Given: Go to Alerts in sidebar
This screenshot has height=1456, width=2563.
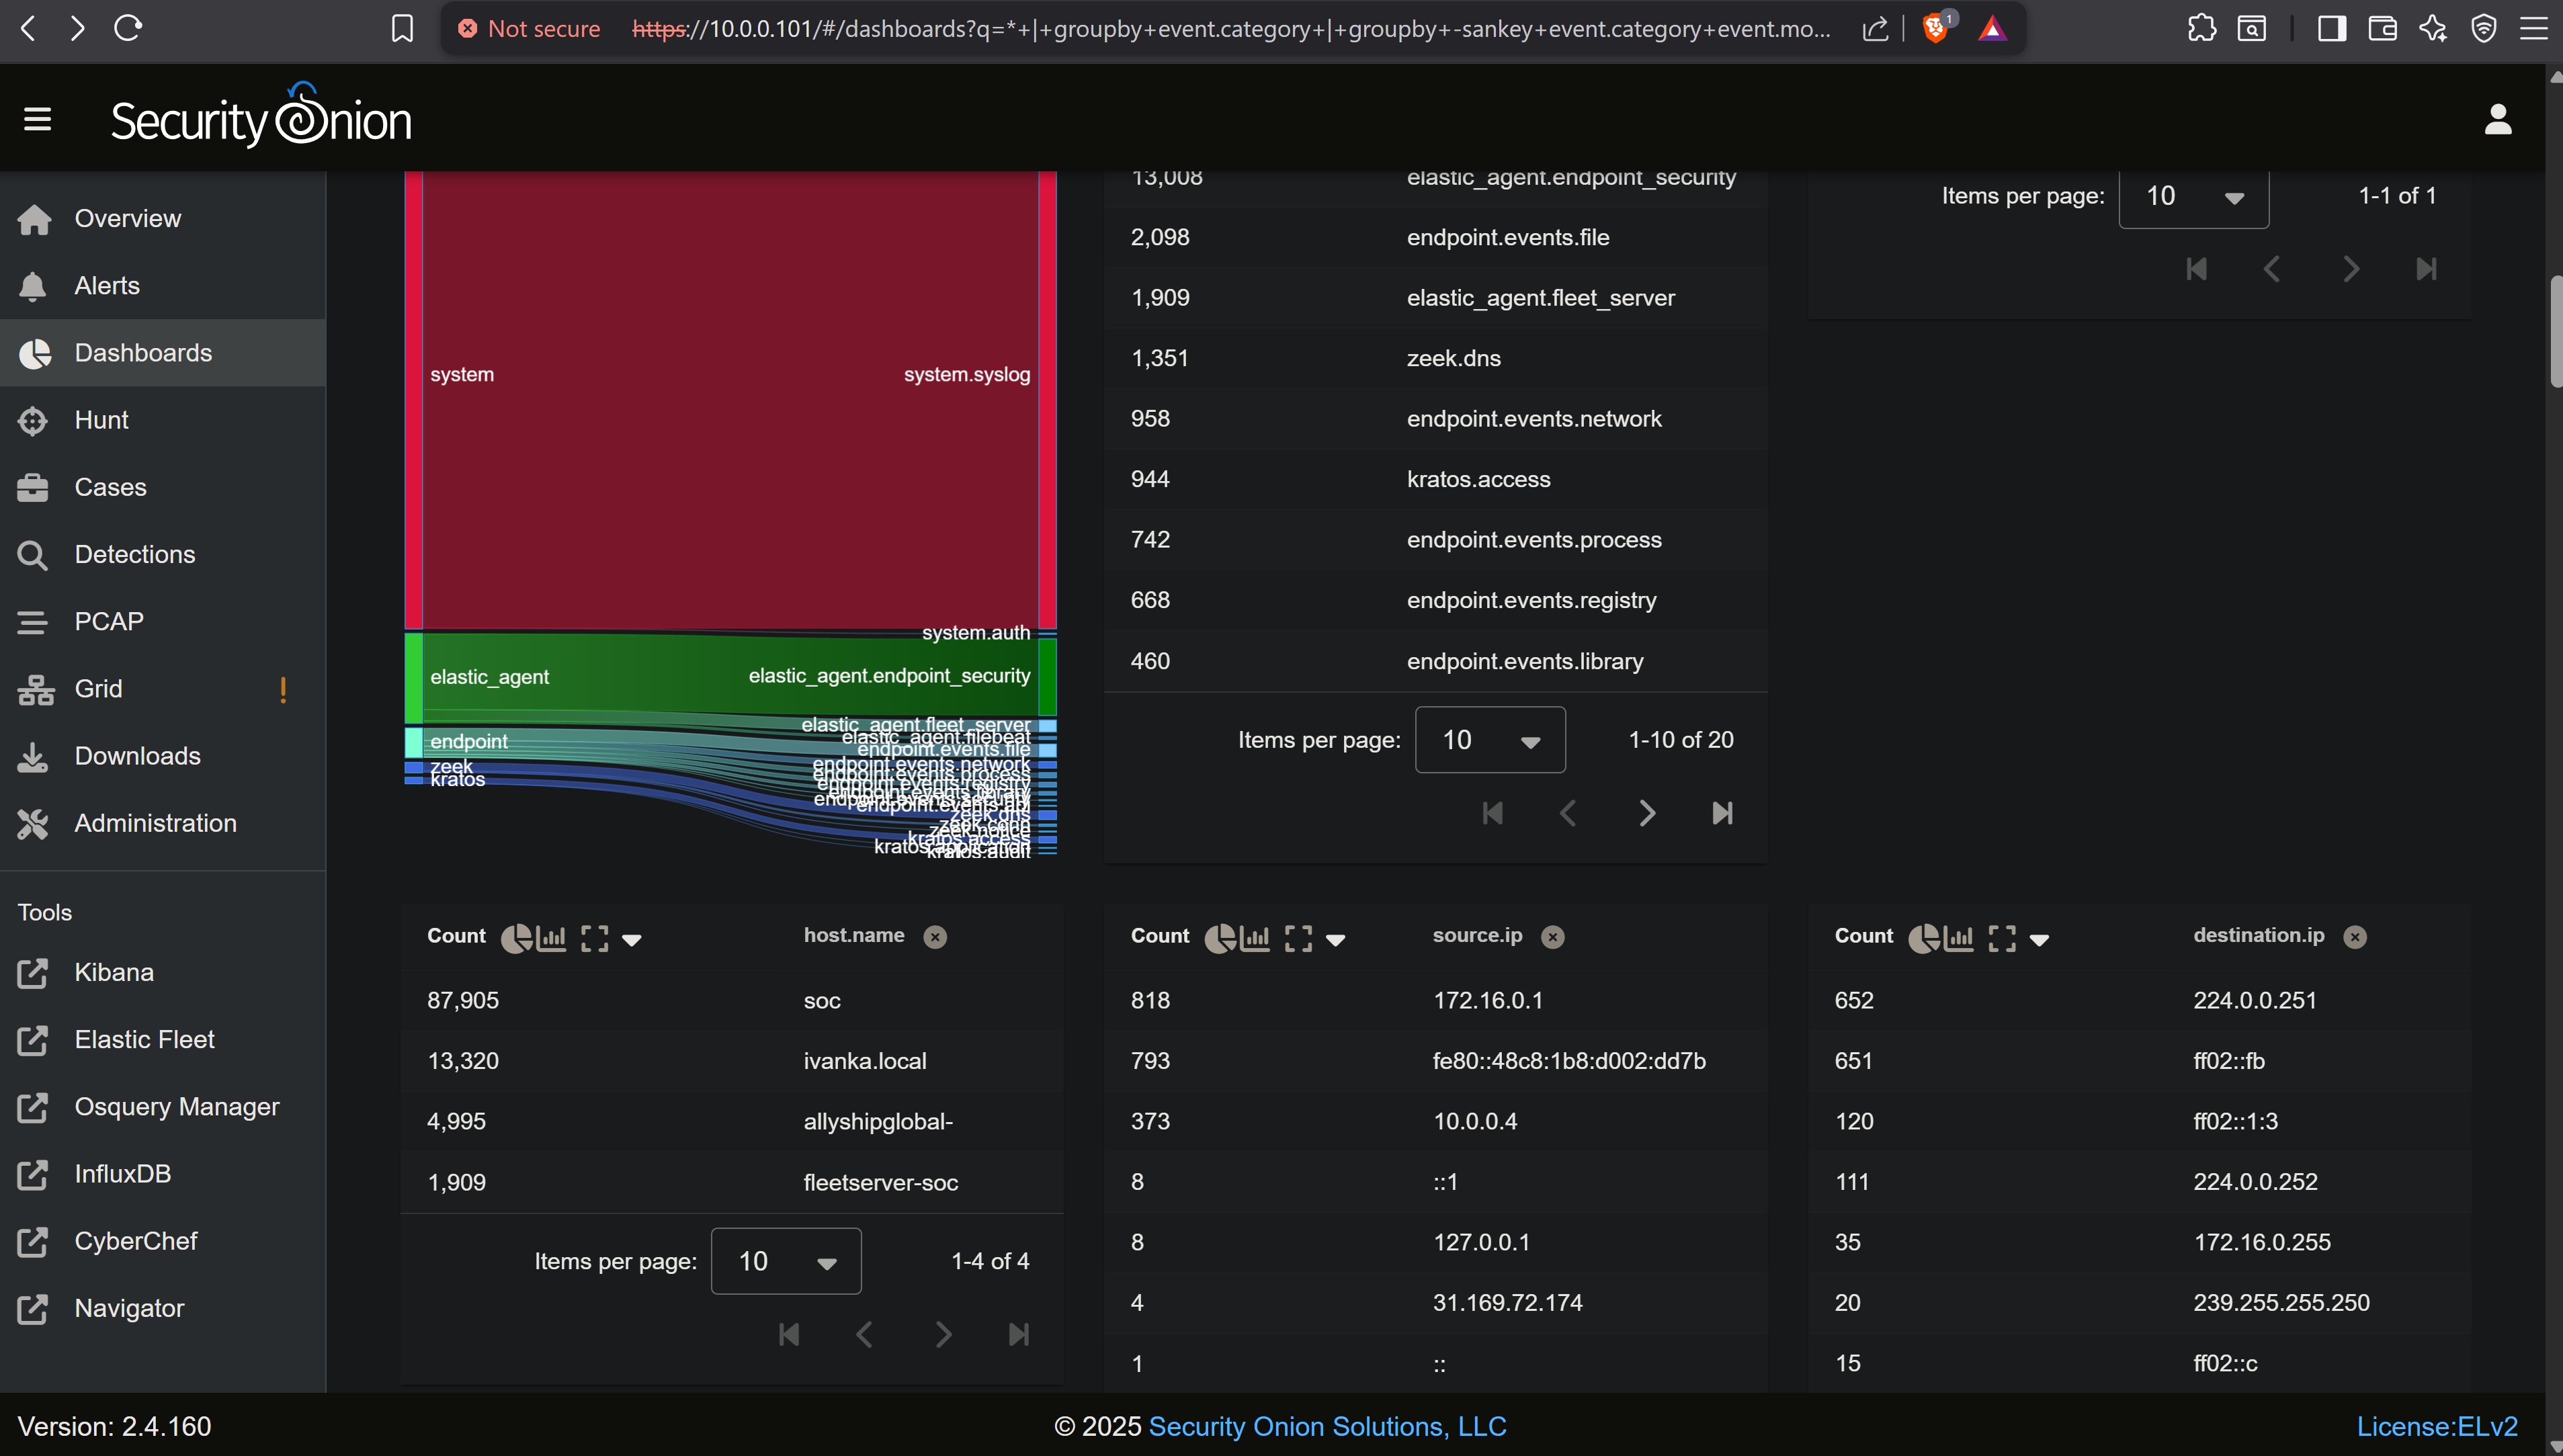Looking at the screenshot, I should (x=107, y=286).
